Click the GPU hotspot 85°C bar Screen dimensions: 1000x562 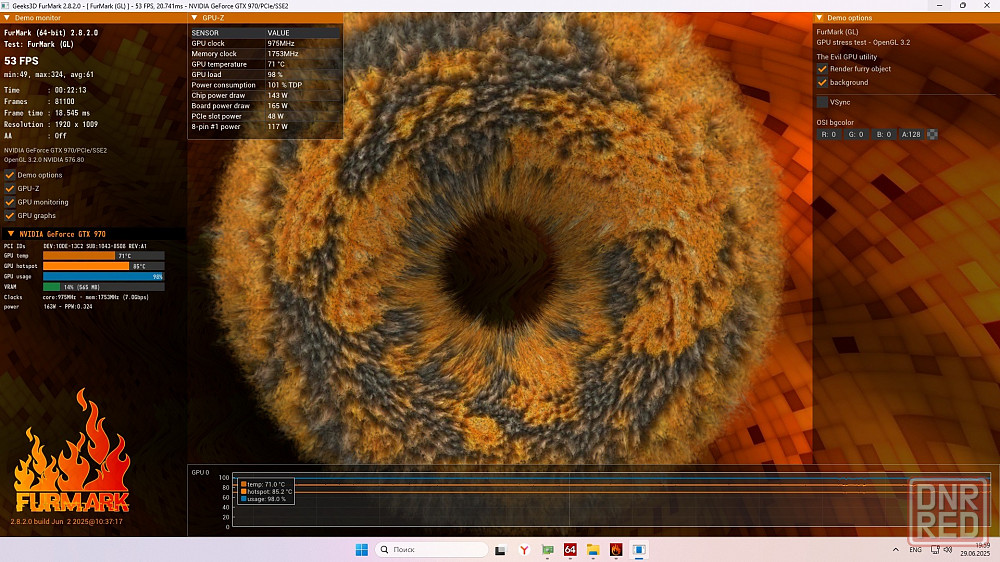[103, 266]
